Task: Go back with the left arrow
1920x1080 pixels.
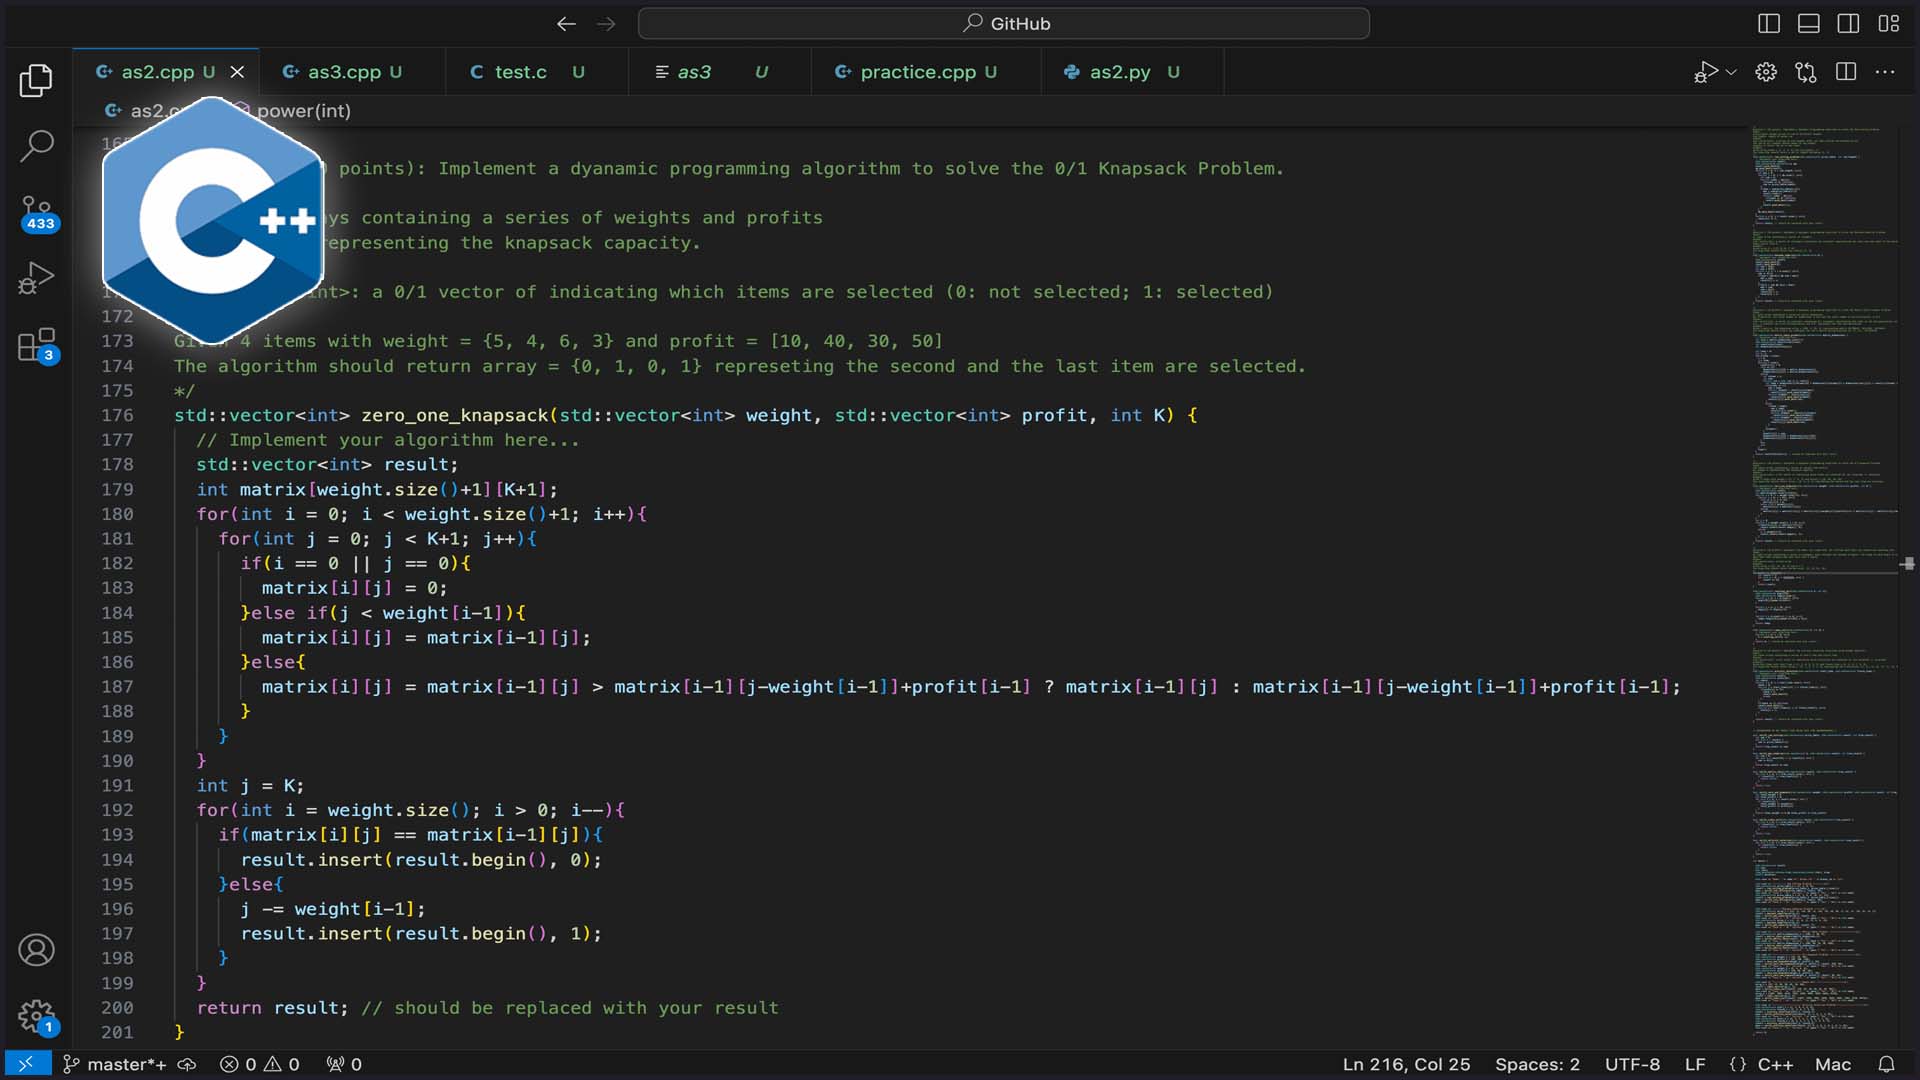Action: [566, 24]
